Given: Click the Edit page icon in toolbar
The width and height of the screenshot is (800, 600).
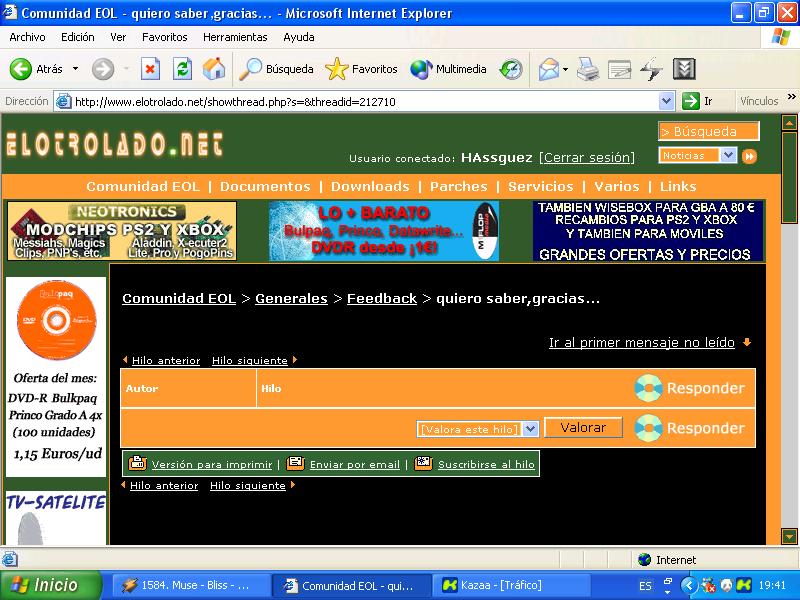Looking at the screenshot, I should pos(619,69).
